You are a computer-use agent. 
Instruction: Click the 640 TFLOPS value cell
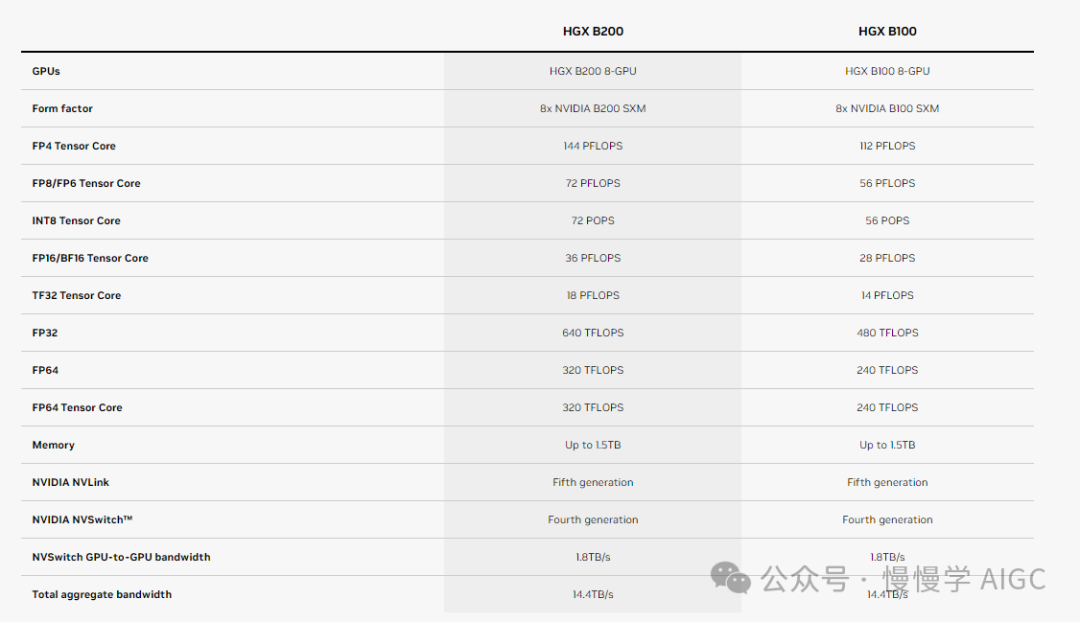click(593, 333)
